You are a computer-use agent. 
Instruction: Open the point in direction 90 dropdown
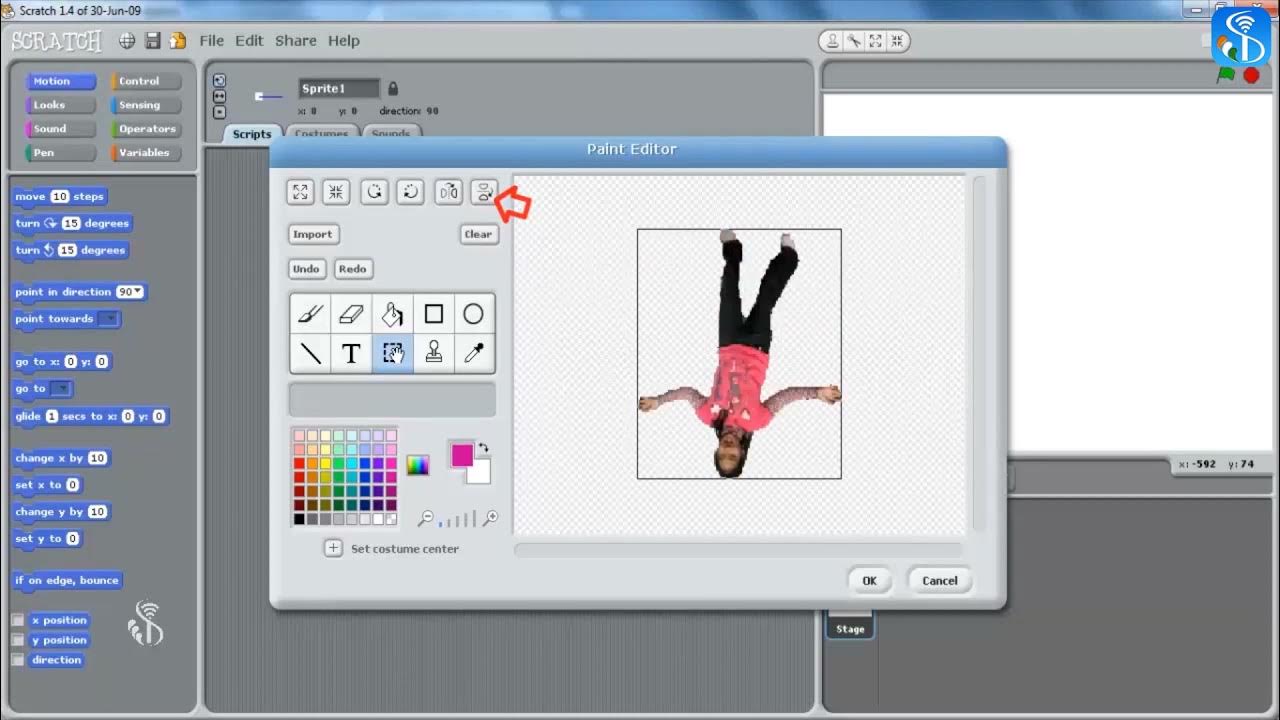click(138, 292)
